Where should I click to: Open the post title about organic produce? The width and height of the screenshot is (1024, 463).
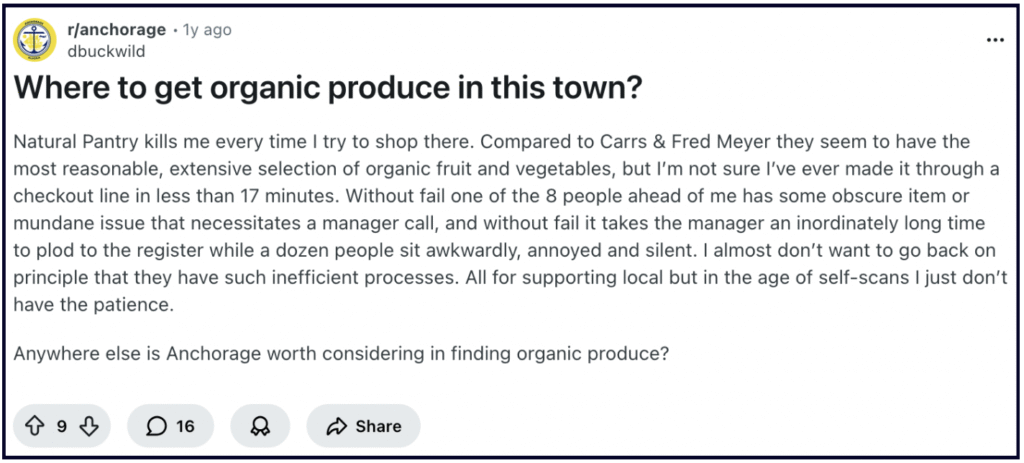click(x=328, y=89)
